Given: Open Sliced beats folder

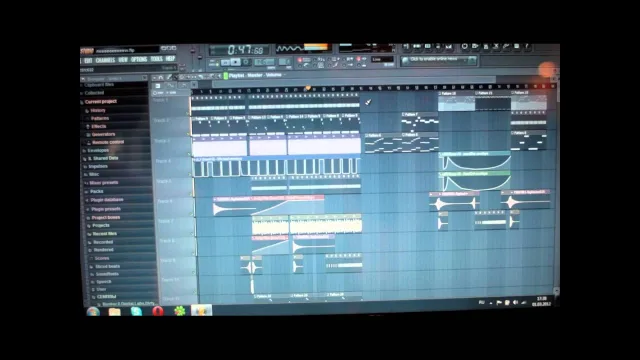Looking at the screenshot, I should [107, 266].
